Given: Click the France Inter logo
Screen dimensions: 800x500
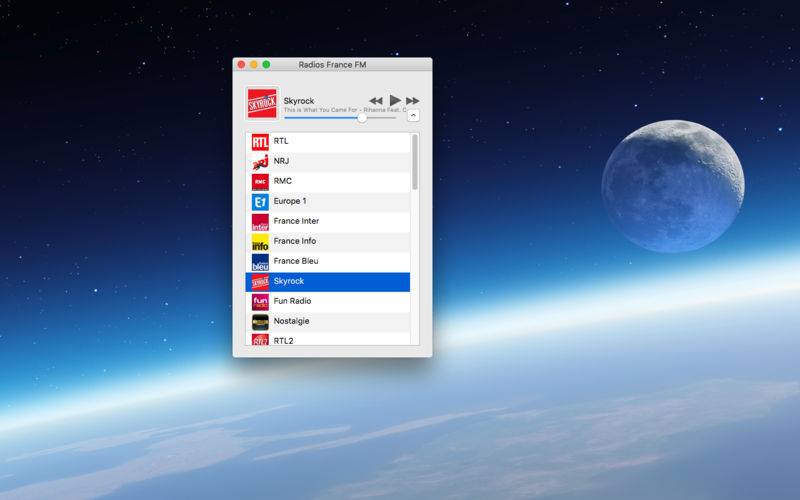Looking at the screenshot, I should (x=260, y=222).
